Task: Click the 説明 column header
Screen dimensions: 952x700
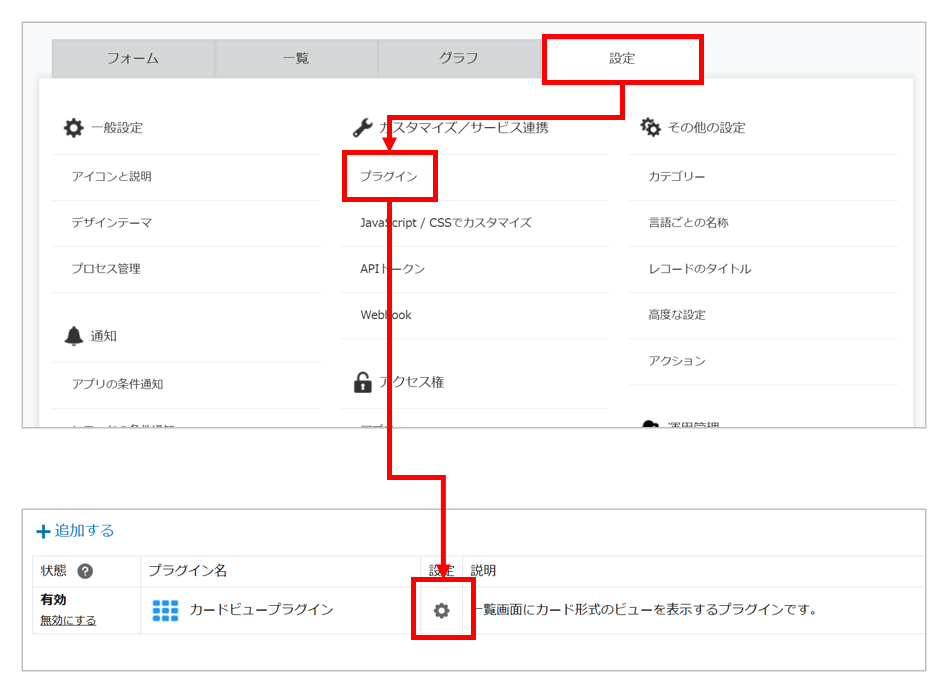Action: pos(483,571)
